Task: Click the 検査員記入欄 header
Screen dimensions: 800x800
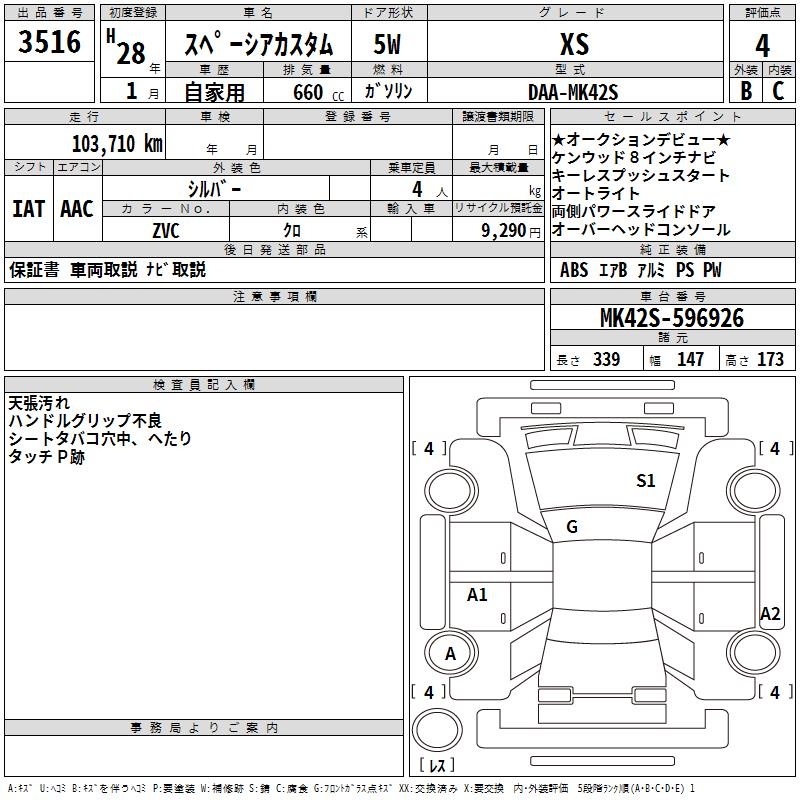Action: [x=204, y=385]
